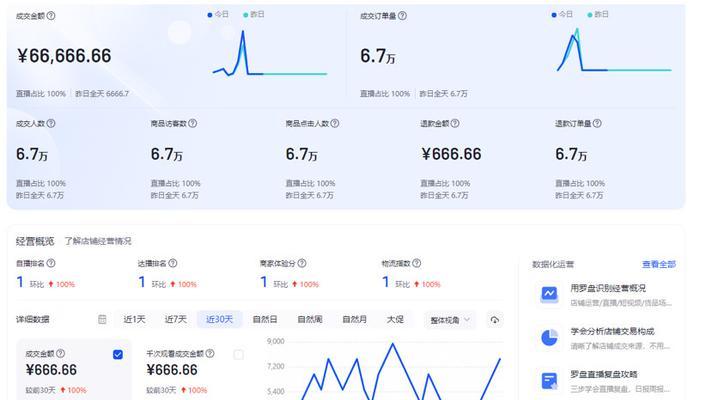Viewport: 712px width, 400px height.
Task: Open the 查看全部 link
Action: [x=659, y=264]
